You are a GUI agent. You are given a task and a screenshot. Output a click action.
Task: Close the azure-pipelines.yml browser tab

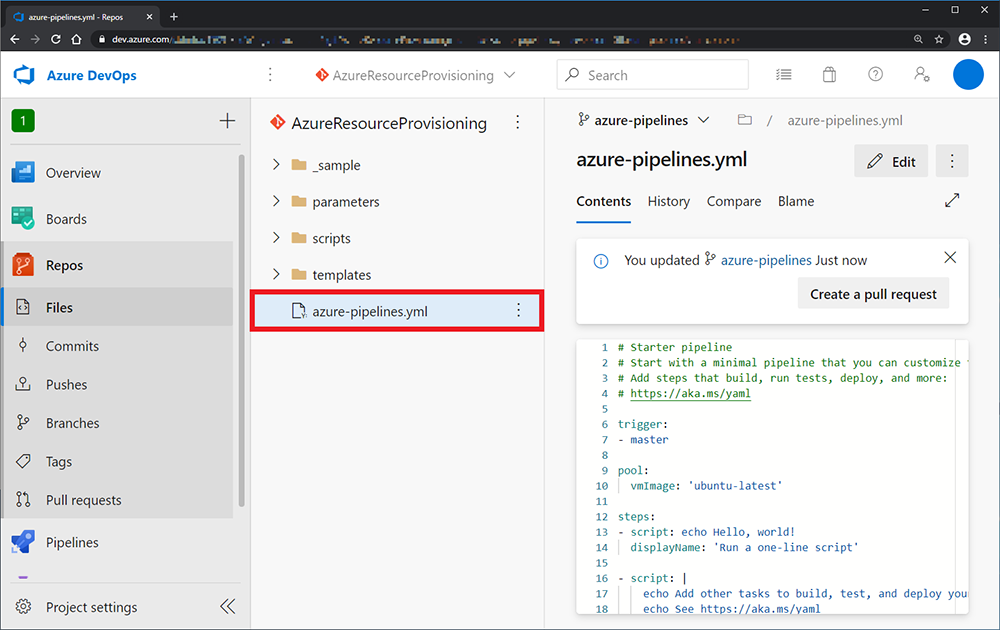coord(149,17)
